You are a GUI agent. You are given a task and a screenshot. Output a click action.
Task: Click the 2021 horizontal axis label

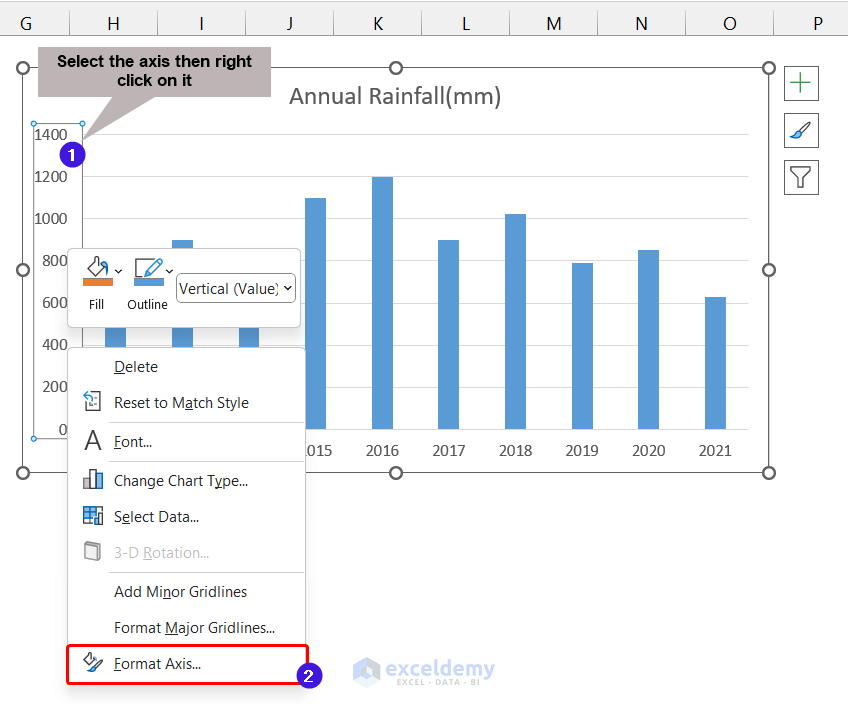pos(715,450)
